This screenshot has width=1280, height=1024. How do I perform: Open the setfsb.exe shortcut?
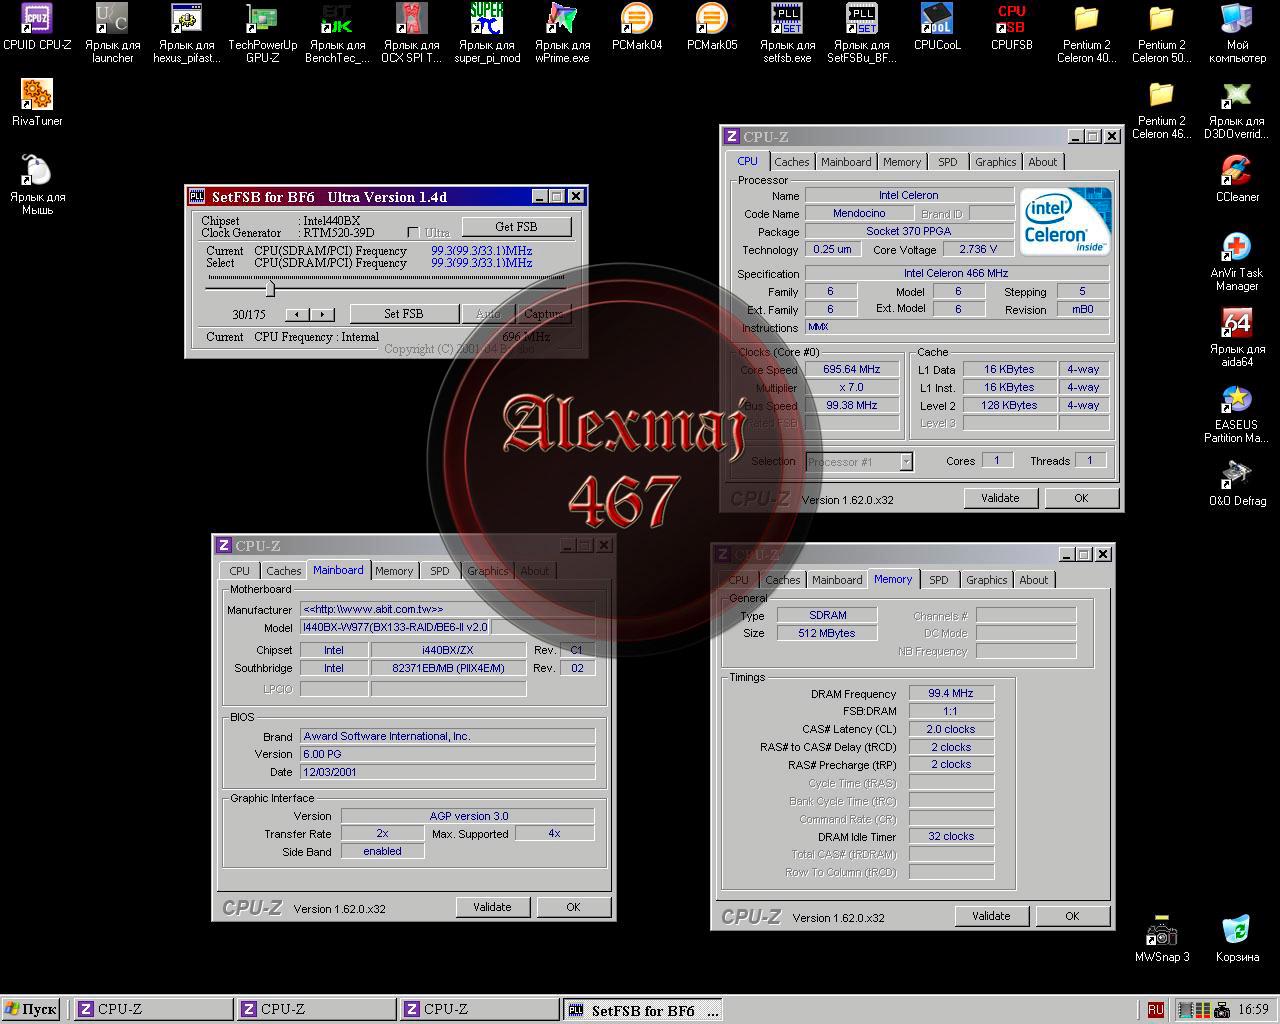click(x=787, y=18)
